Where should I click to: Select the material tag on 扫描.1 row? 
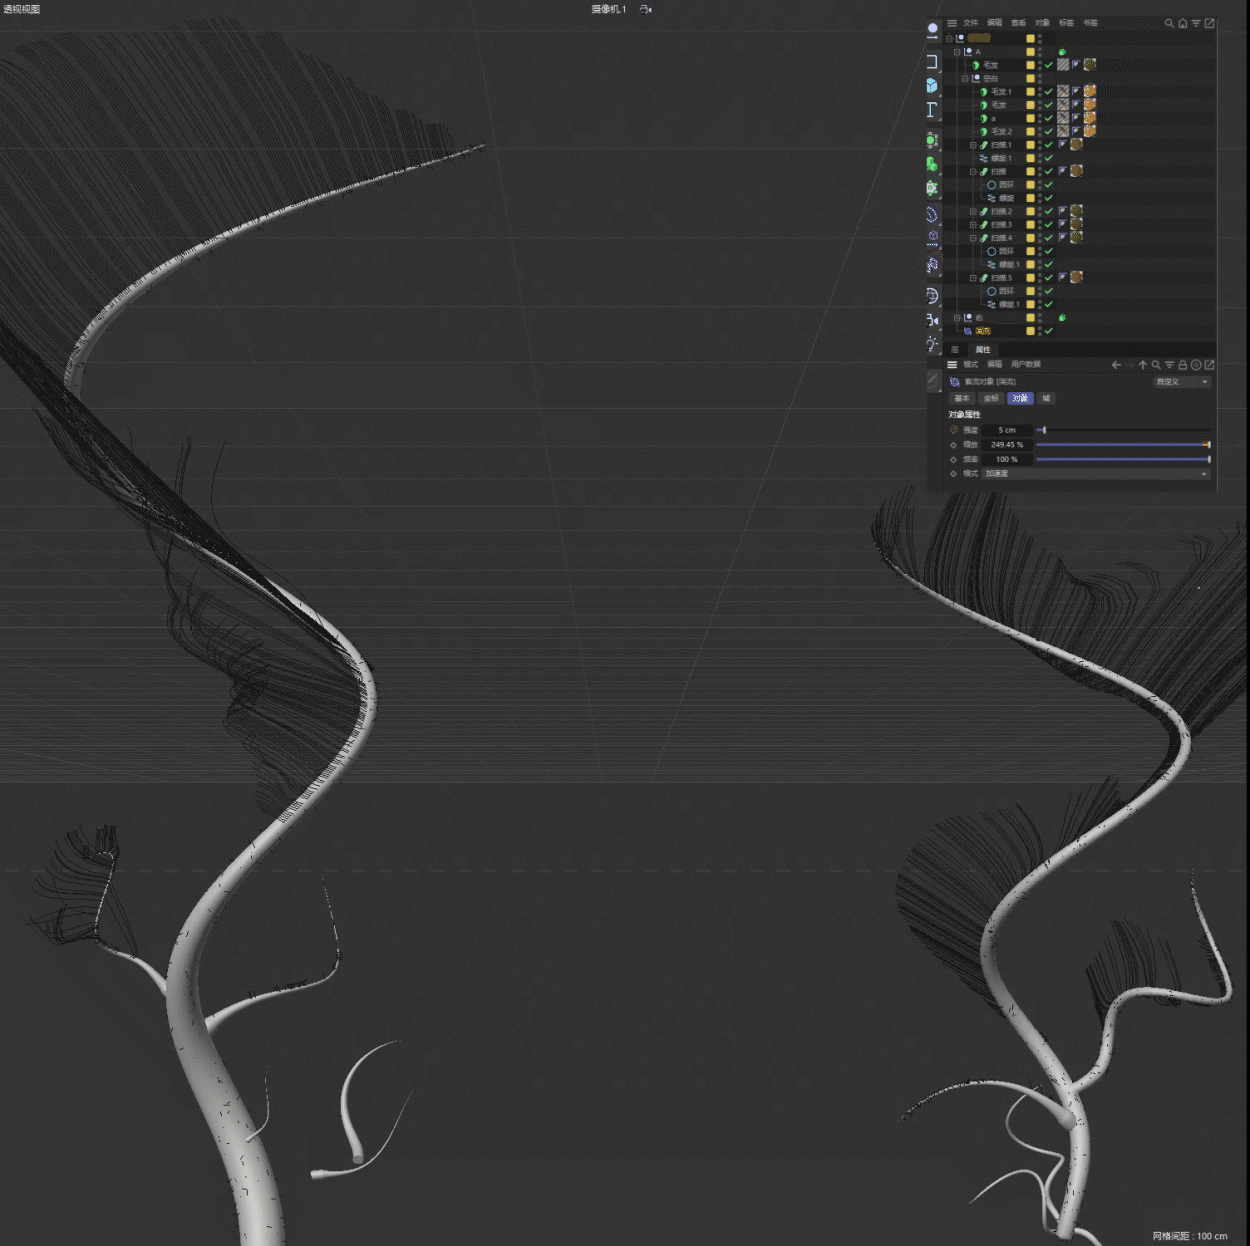tap(1076, 145)
